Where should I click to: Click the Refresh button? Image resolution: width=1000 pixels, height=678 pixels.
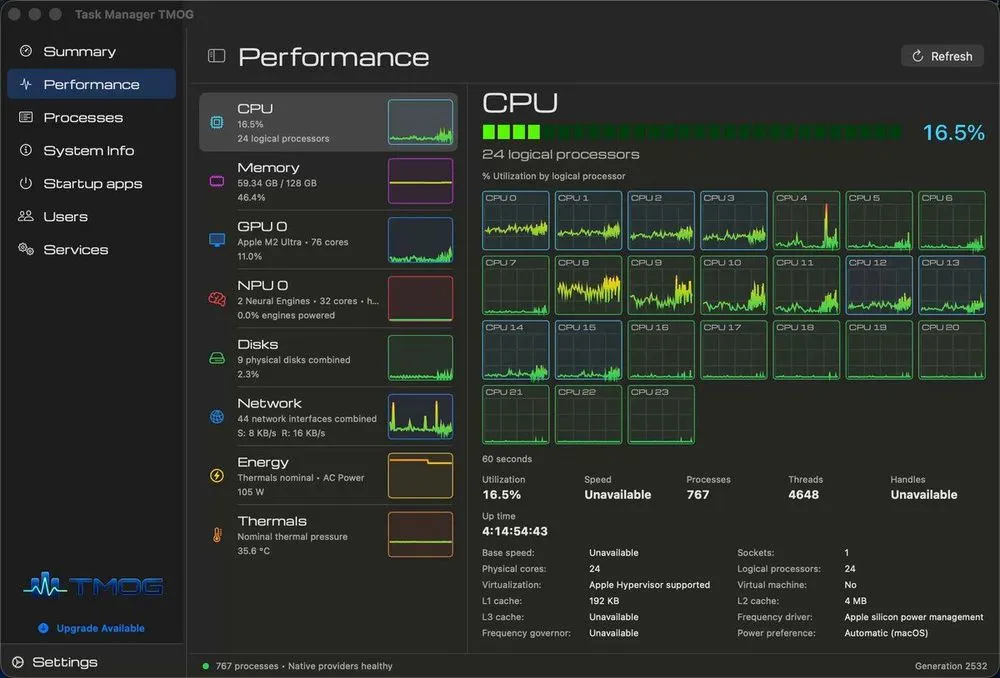pos(942,56)
